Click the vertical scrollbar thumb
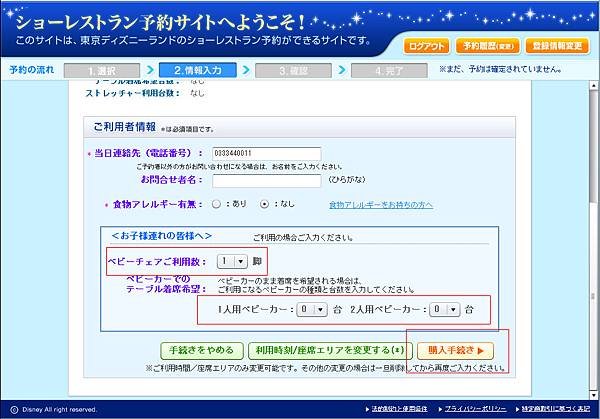The width and height of the screenshot is (600, 419). (x=593, y=147)
